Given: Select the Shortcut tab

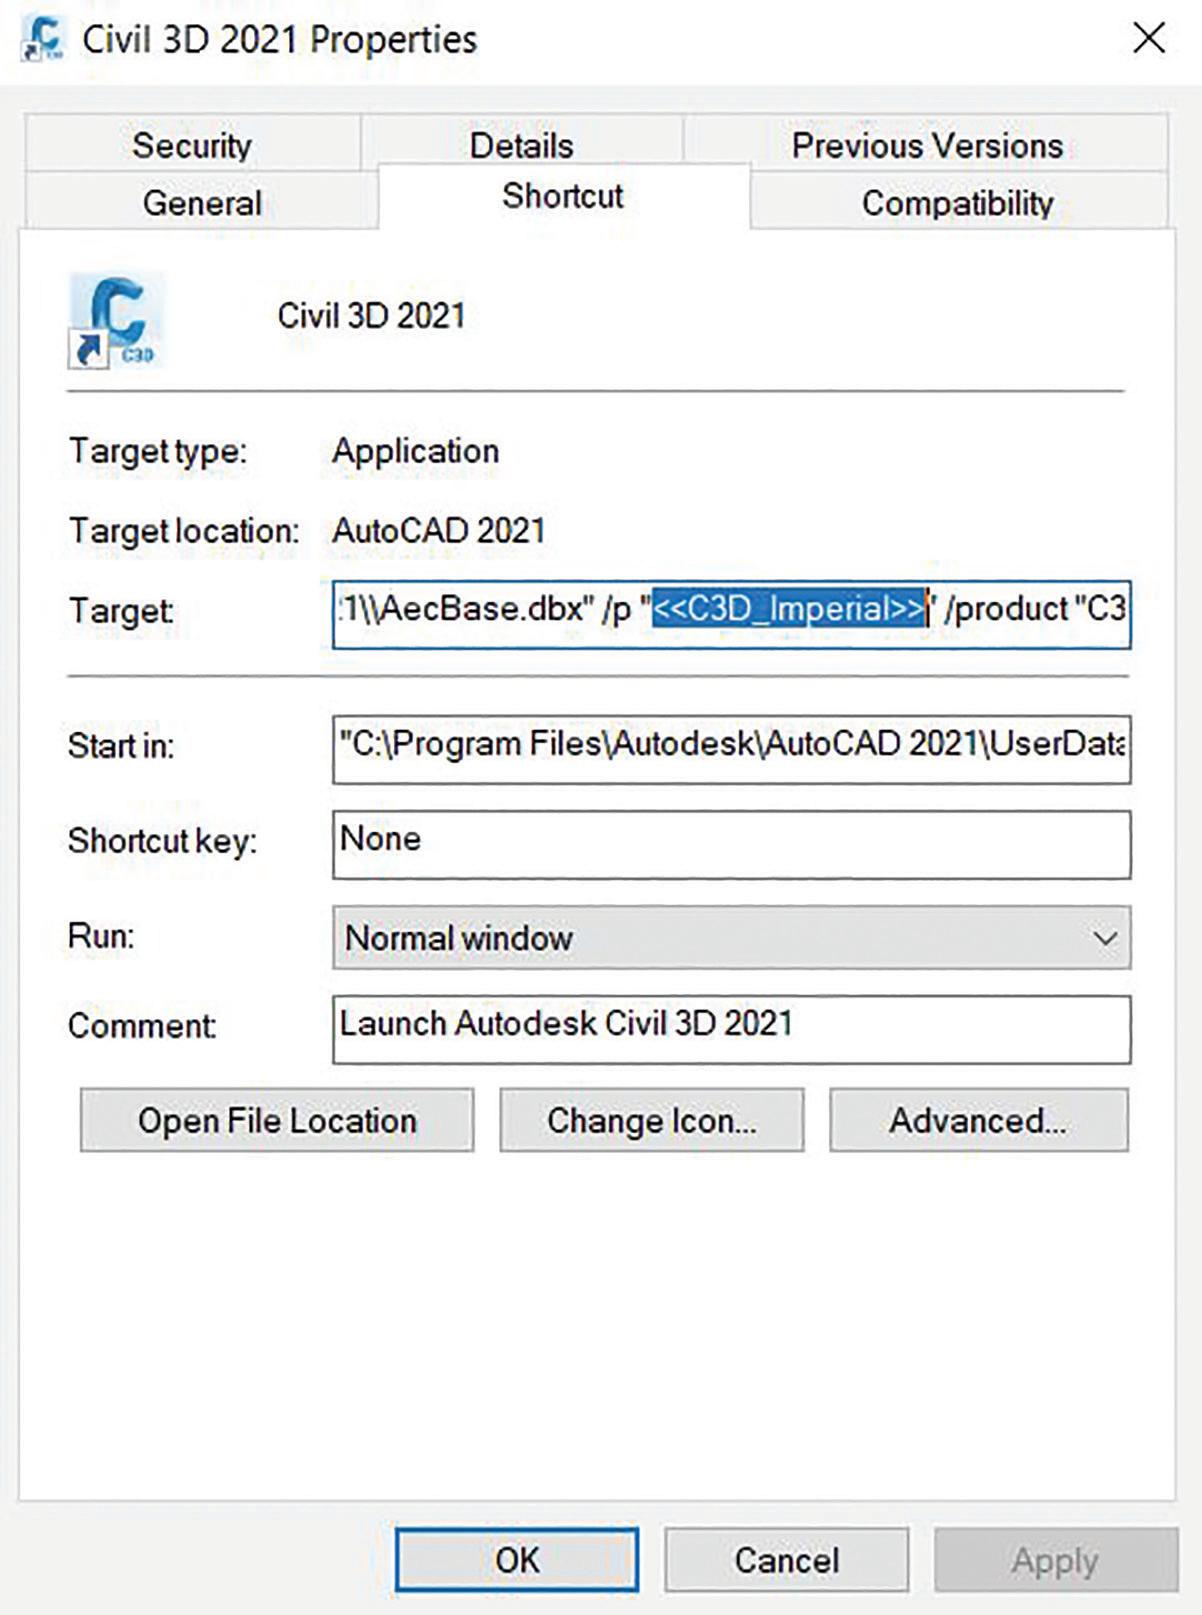Looking at the screenshot, I should [563, 196].
